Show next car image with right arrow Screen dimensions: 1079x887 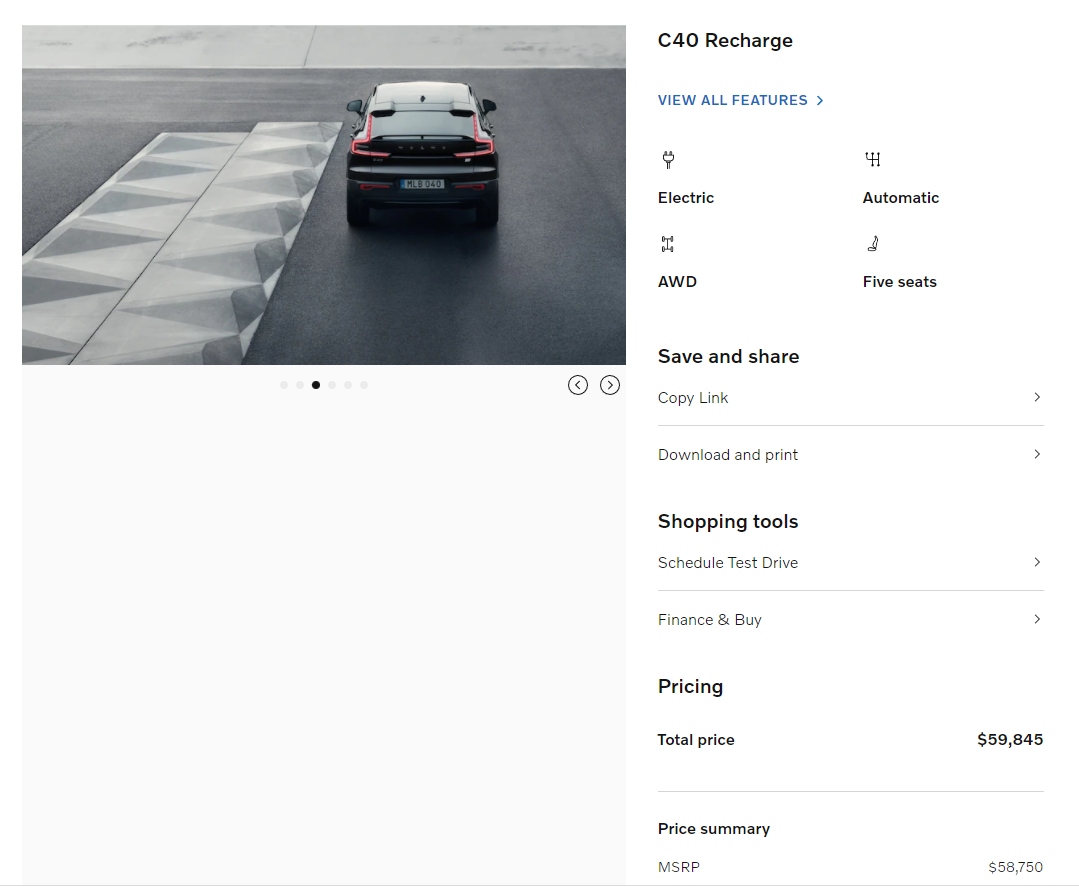pos(610,385)
